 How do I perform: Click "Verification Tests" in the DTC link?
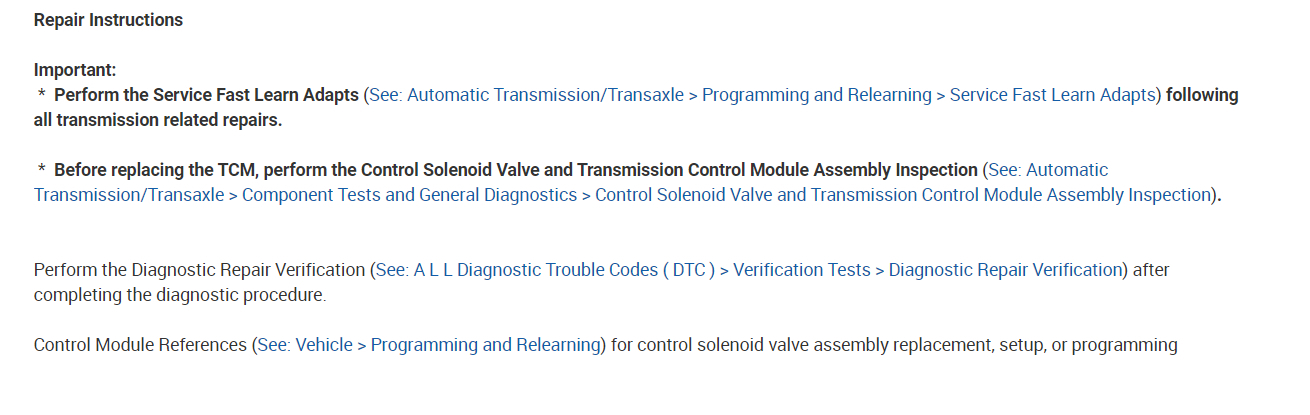click(x=802, y=270)
